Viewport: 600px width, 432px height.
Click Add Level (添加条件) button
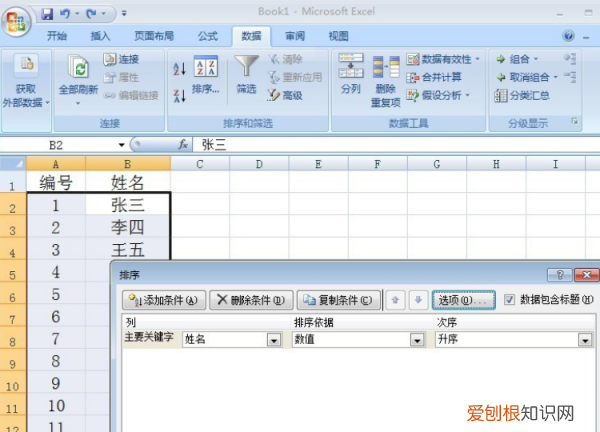(x=164, y=300)
